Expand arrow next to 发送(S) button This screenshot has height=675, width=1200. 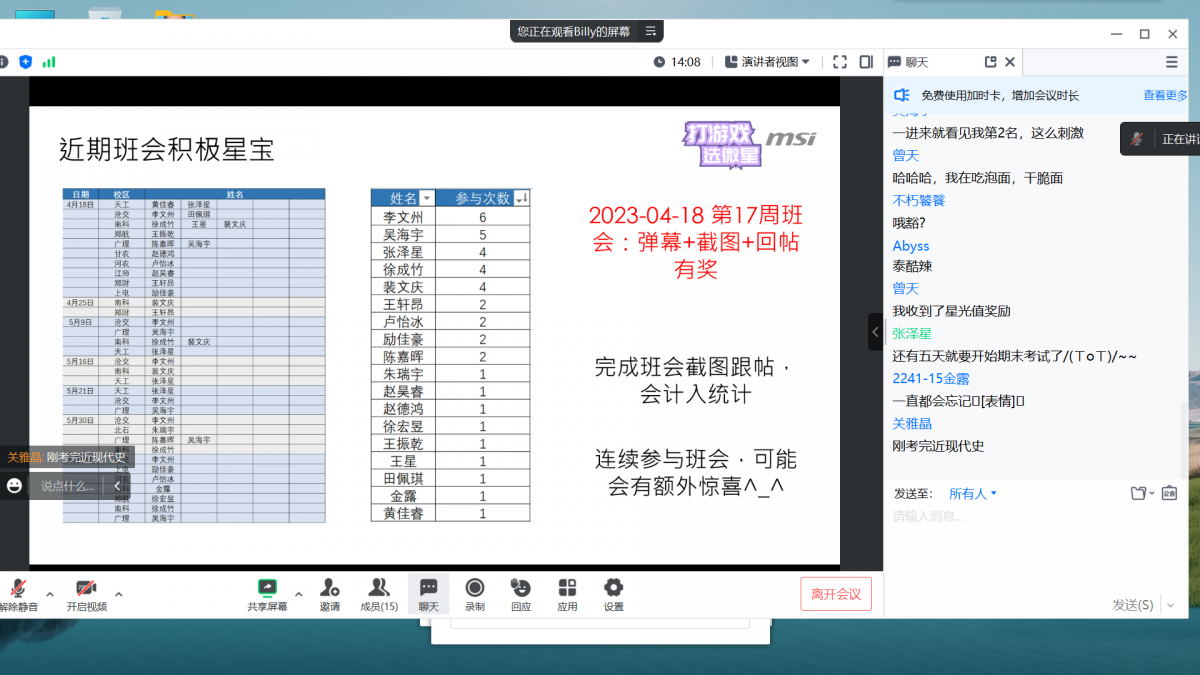click(x=1169, y=605)
